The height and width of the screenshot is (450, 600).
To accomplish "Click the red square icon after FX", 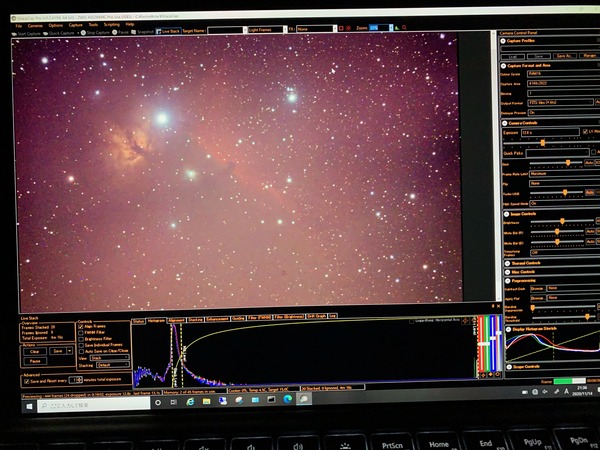I will 341,28.
